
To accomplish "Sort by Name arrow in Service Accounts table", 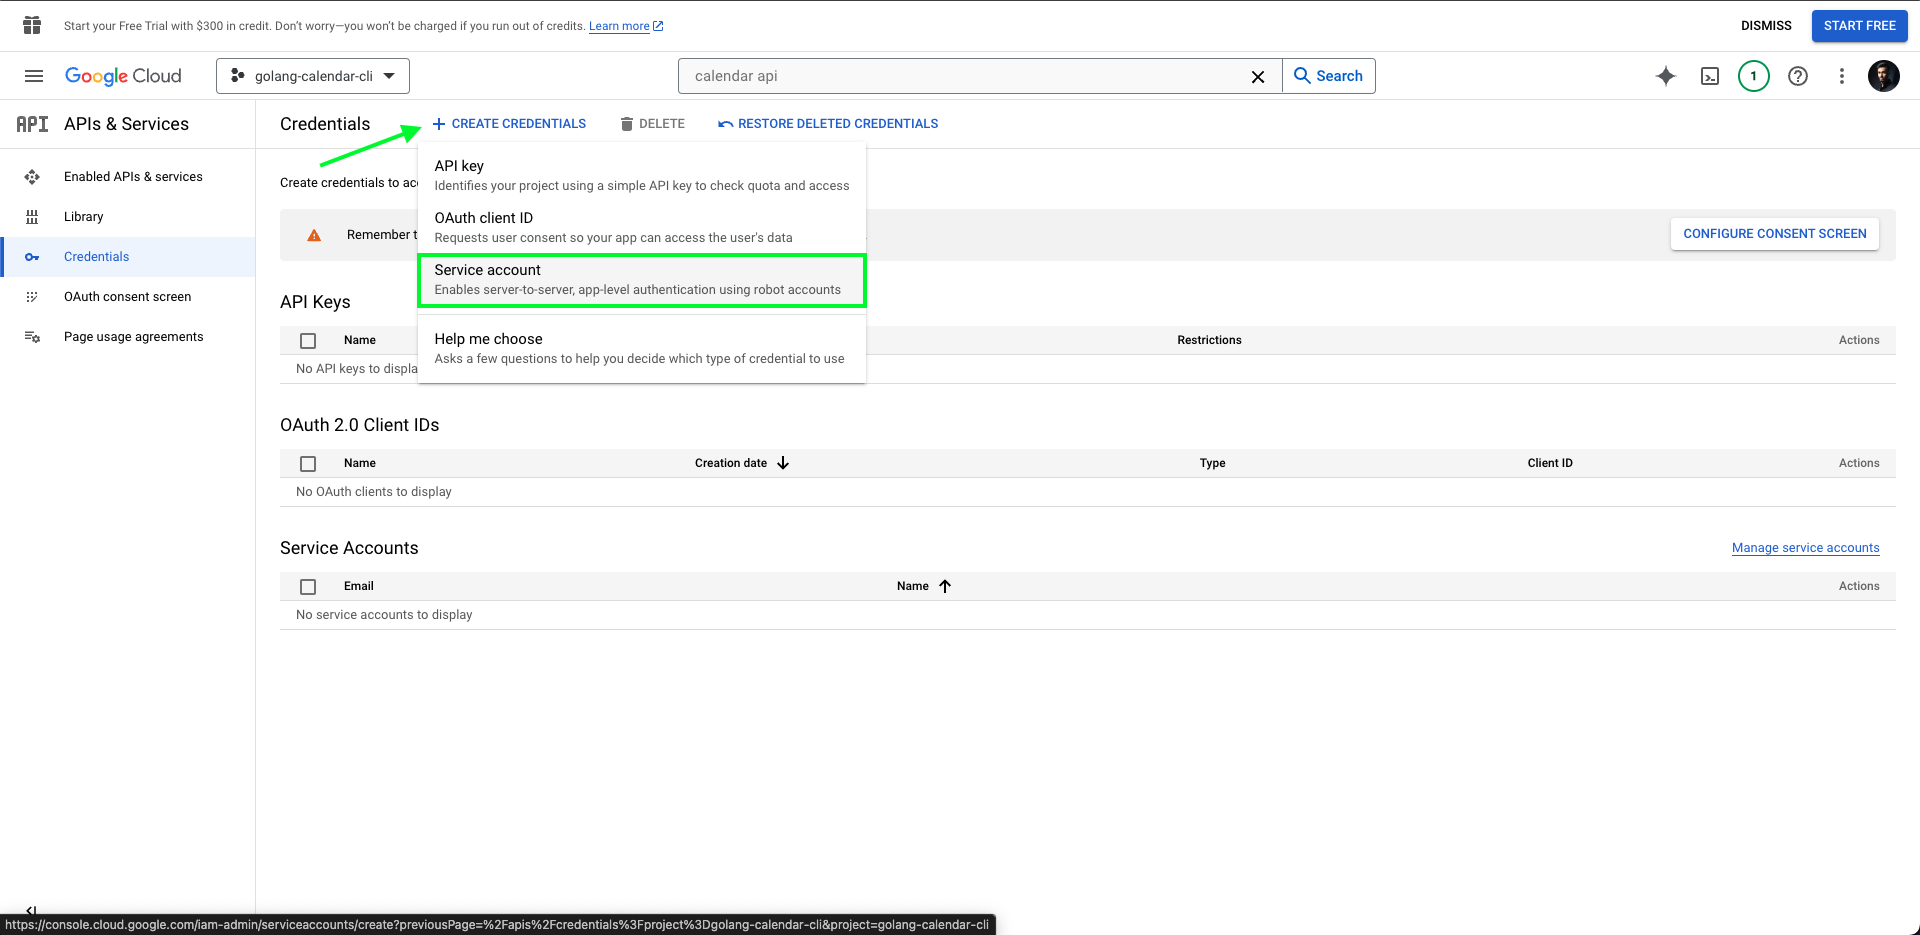I will [945, 586].
